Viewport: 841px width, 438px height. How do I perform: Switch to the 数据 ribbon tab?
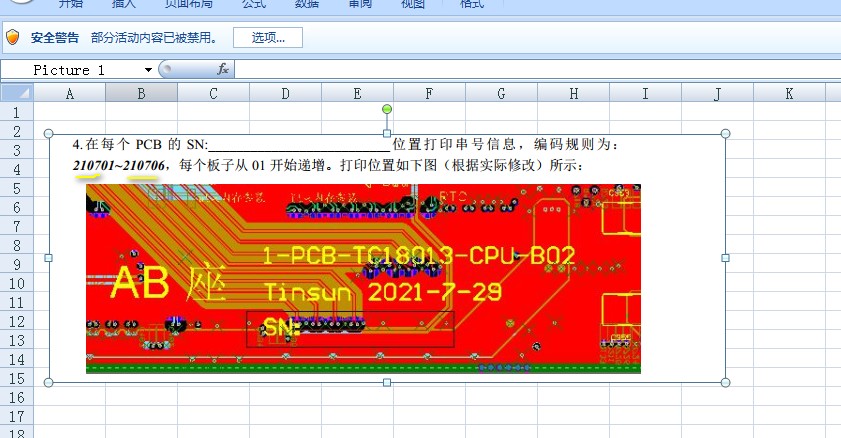pos(307,3)
